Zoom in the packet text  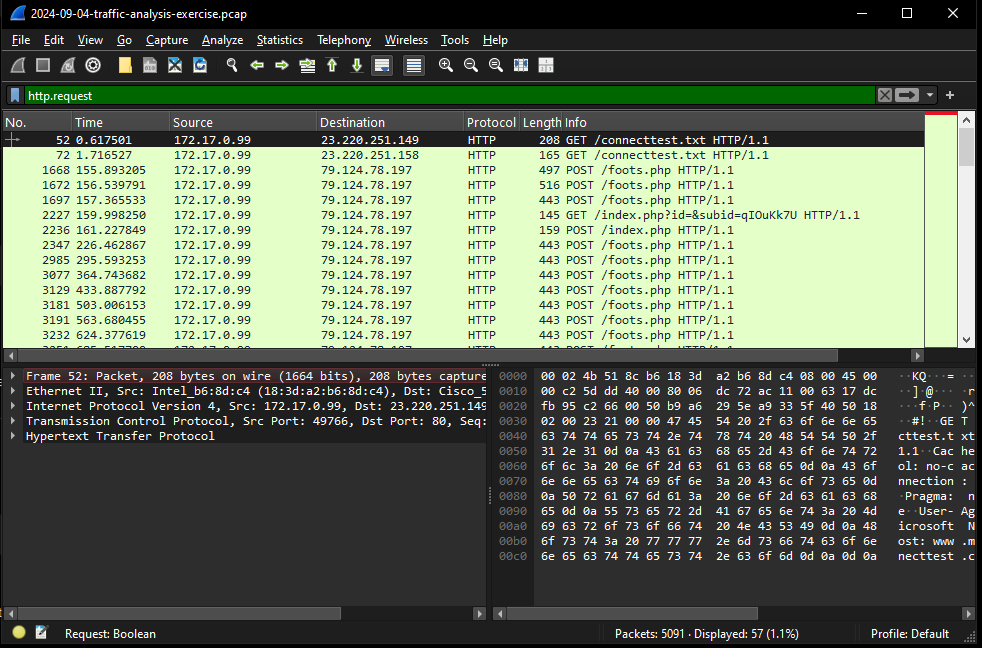[446, 65]
